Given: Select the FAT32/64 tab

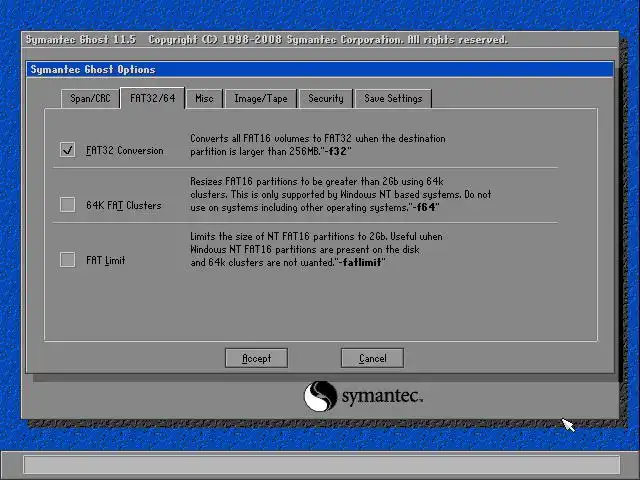Looking at the screenshot, I should 153,98.
